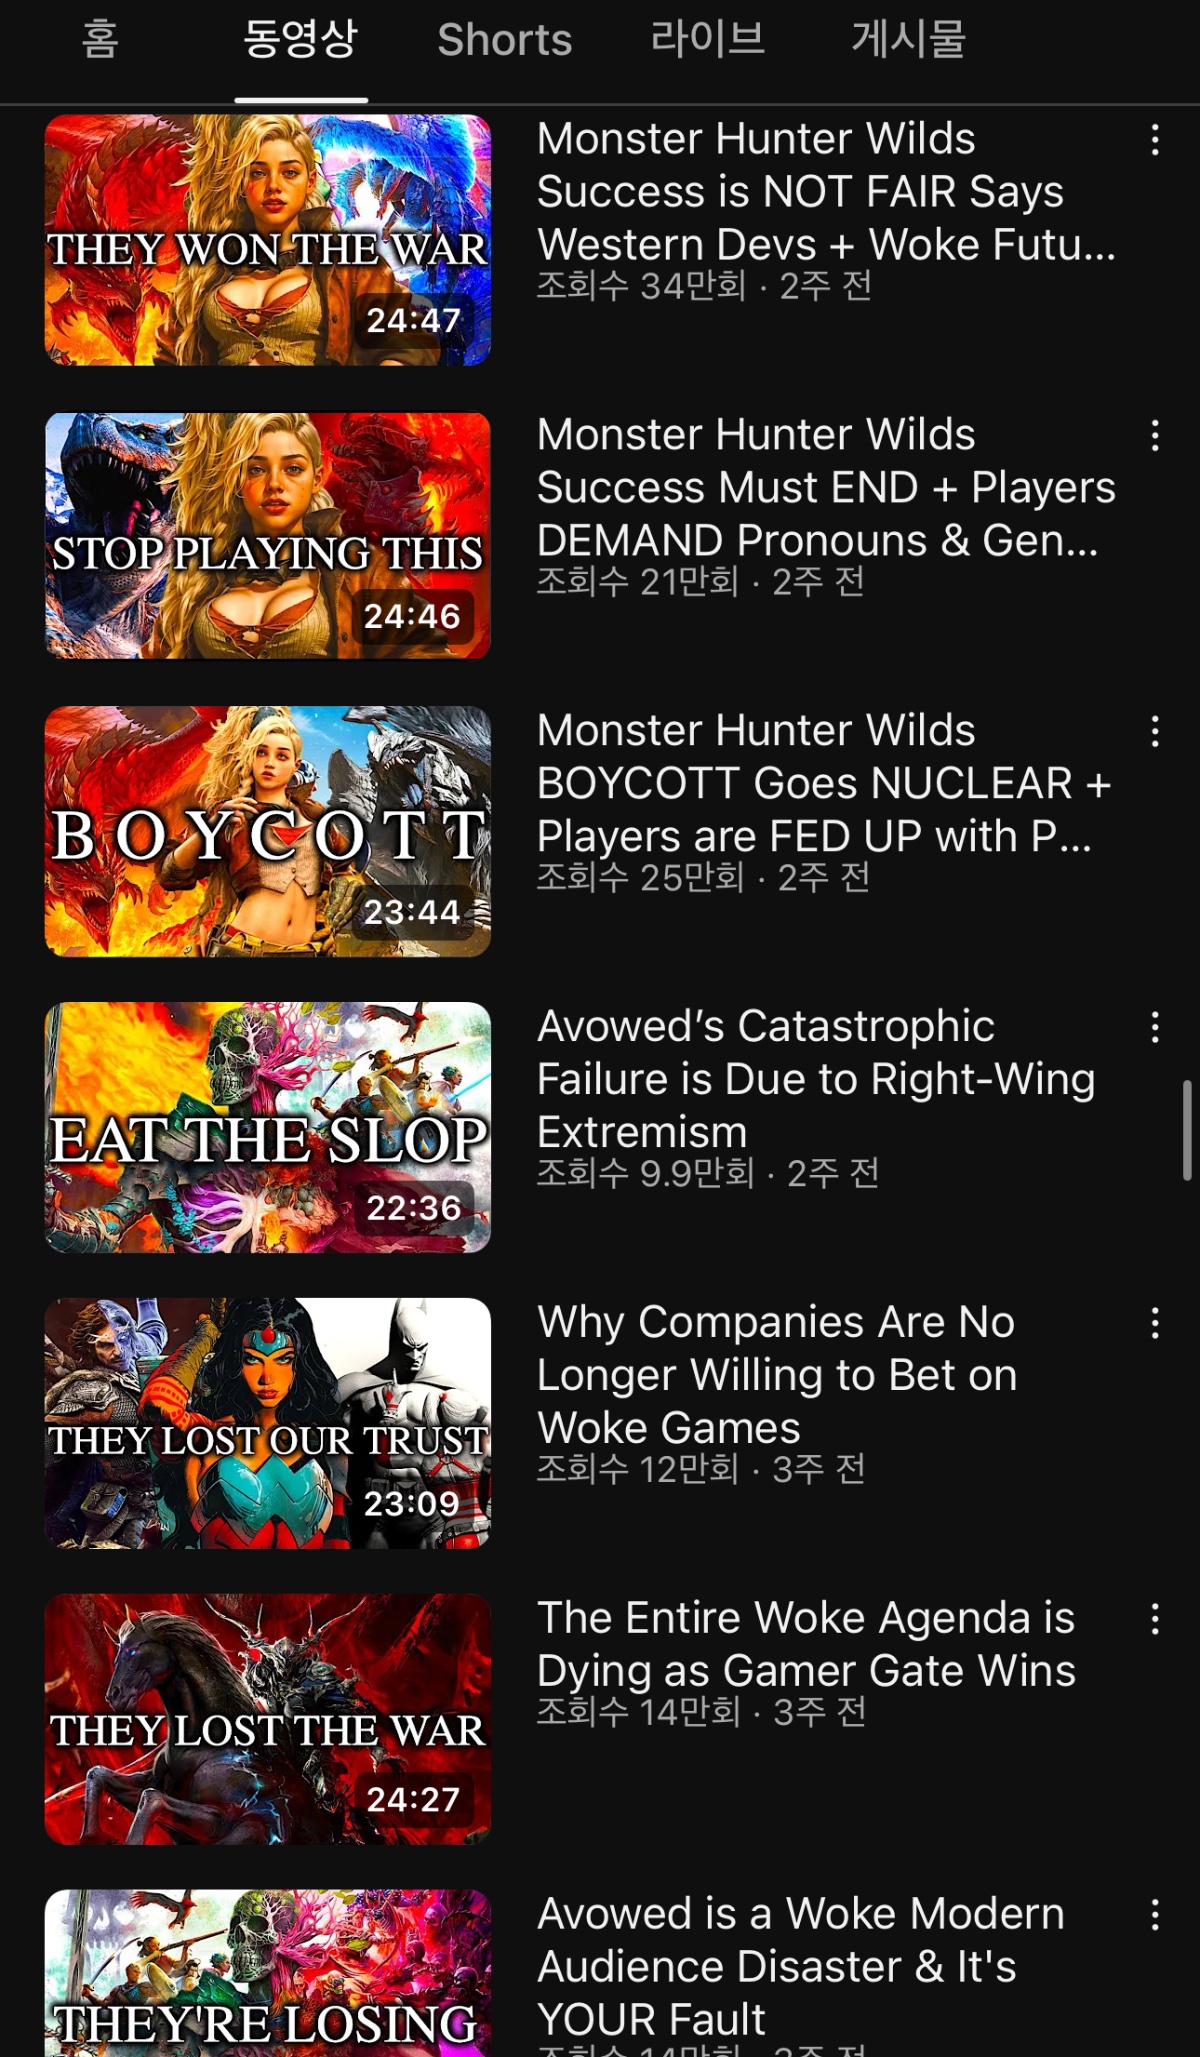Open the 라이브 tab
This screenshot has height=2057, width=1200.
click(708, 40)
